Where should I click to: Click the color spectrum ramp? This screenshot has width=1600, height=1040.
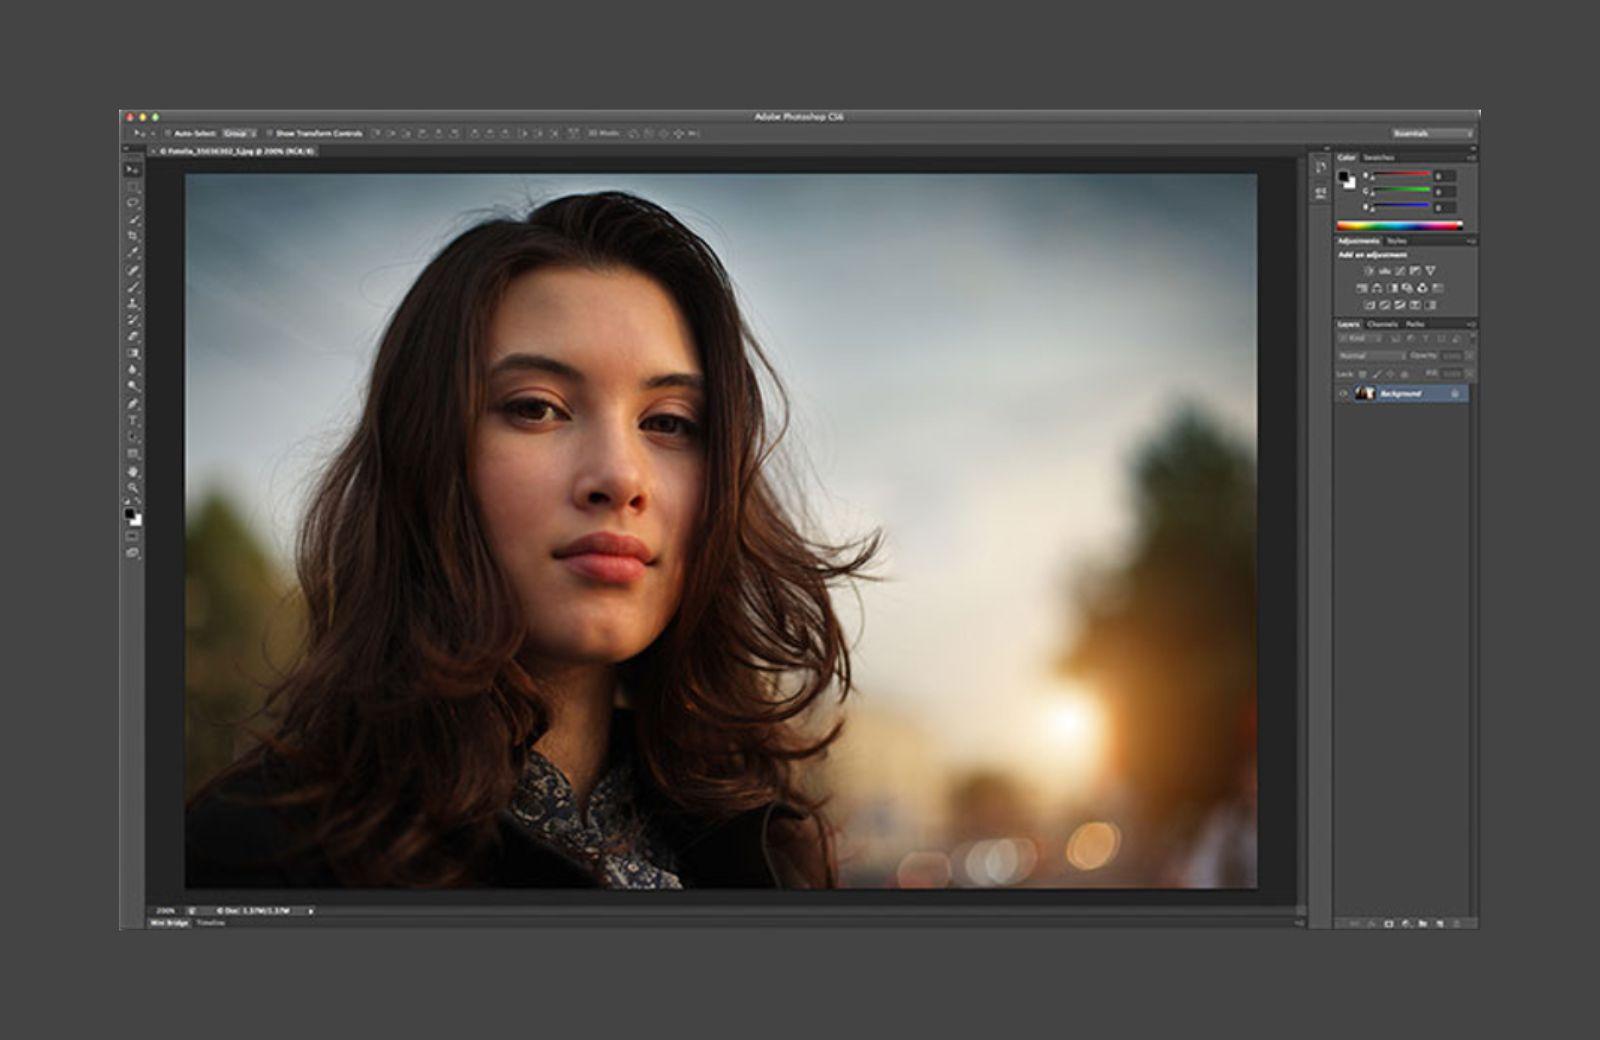(x=1399, y=226)
